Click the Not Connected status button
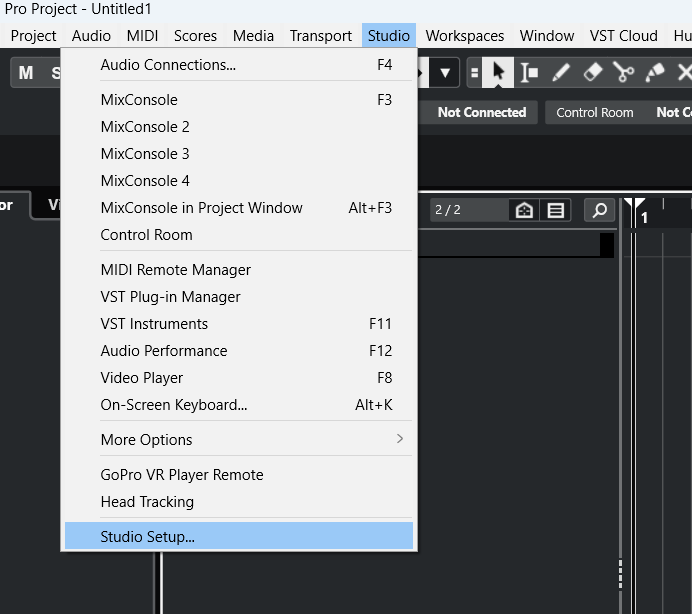 pos(481,113)
